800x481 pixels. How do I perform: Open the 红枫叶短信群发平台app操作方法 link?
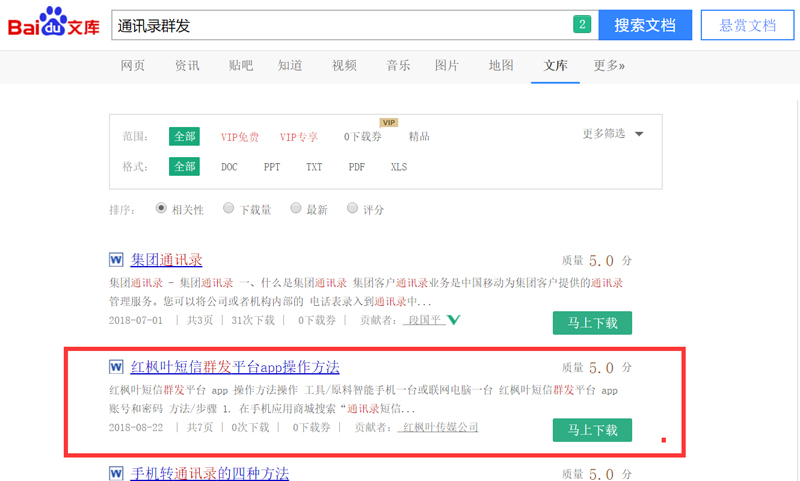[x=235, y=367]
